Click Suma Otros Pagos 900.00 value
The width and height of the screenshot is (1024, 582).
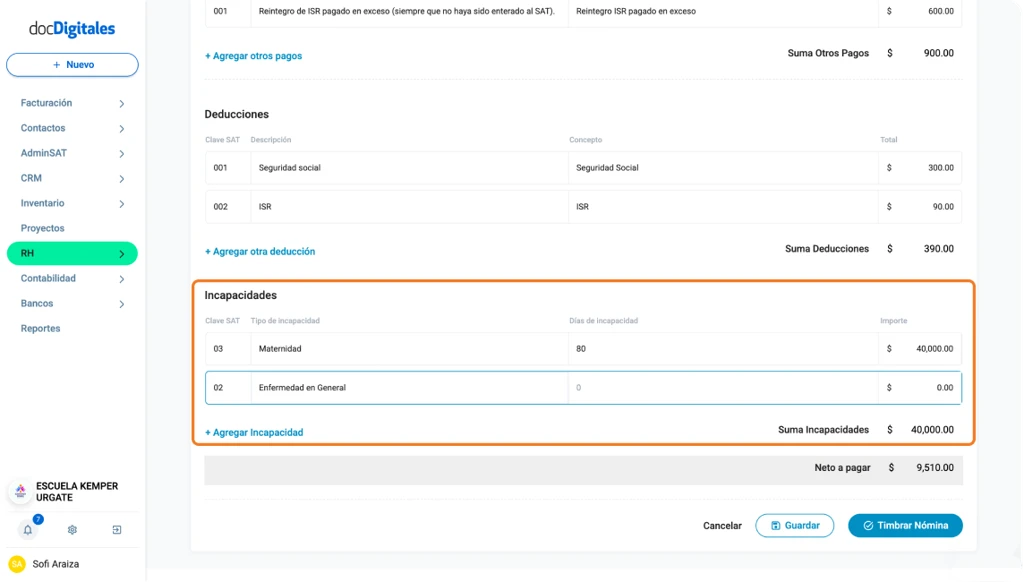938,54
